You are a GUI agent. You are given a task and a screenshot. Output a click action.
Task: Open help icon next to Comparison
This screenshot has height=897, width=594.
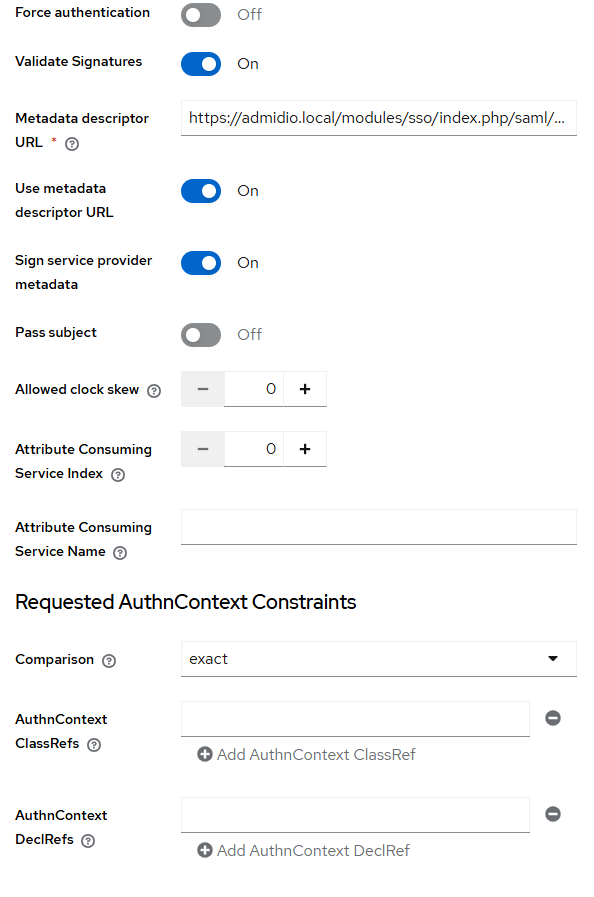click(109, 661)
